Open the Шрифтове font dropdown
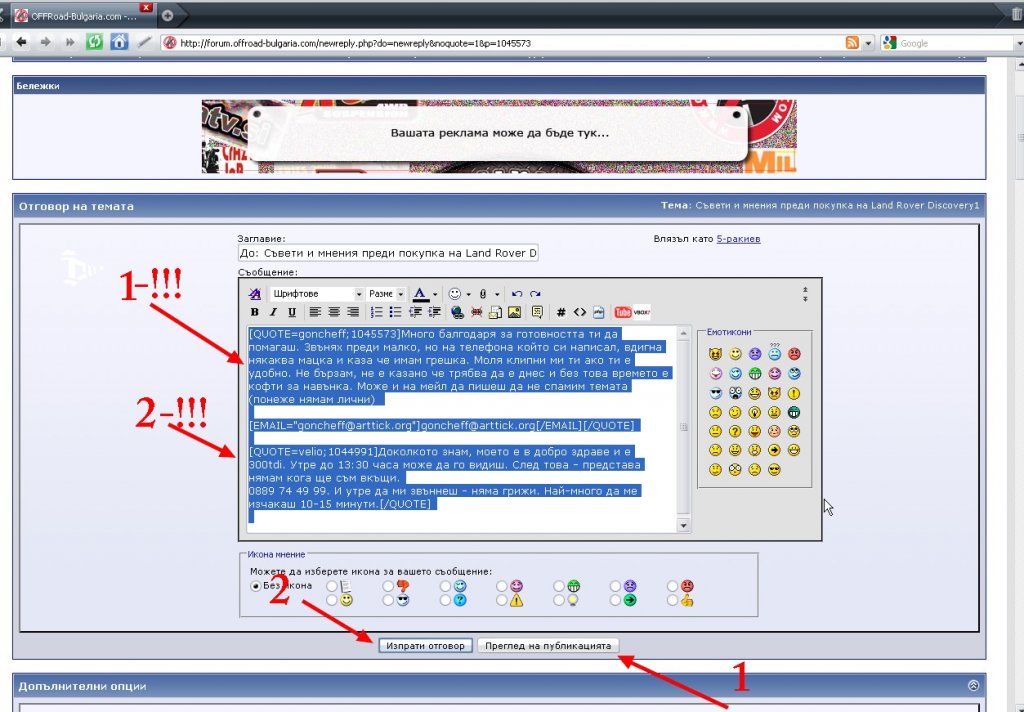The image size is (1024, 712). click(317, 294)
